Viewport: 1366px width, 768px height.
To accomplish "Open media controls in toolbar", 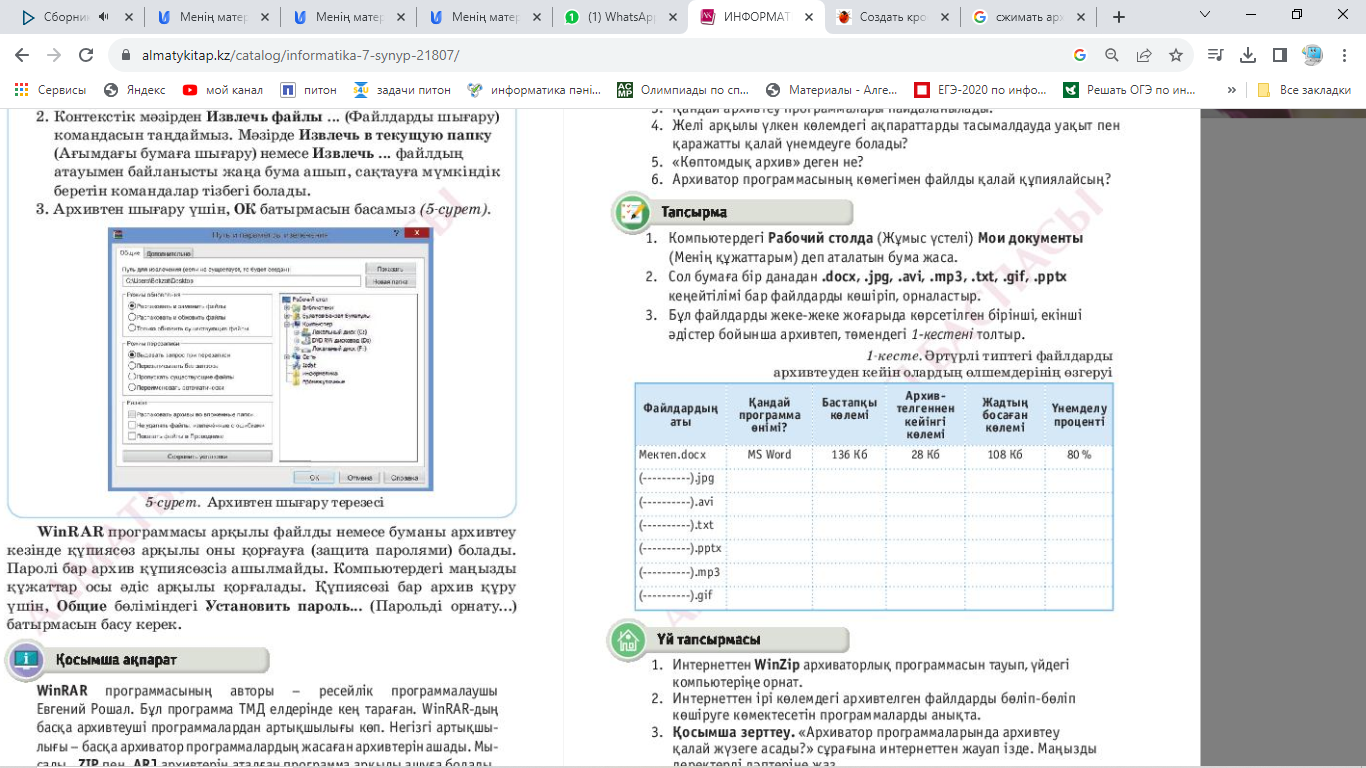I will (1215, 56).
